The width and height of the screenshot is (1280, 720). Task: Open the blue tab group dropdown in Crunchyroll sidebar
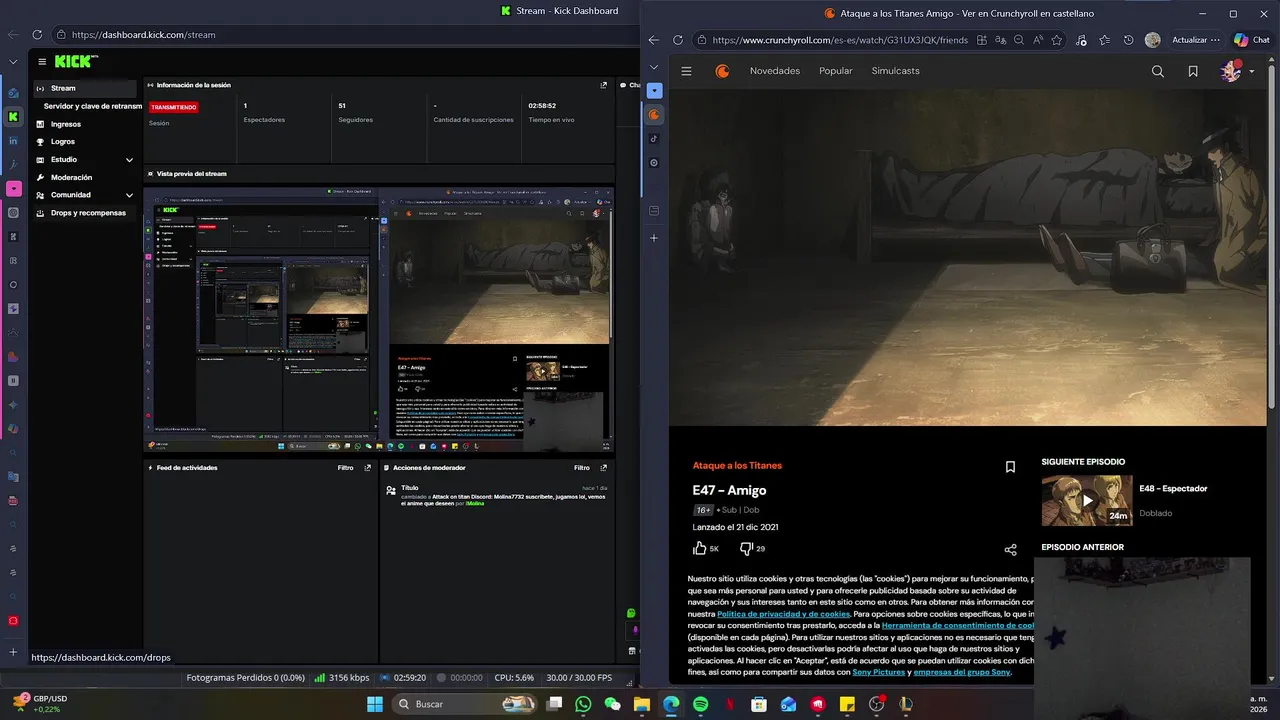[654, 90]
